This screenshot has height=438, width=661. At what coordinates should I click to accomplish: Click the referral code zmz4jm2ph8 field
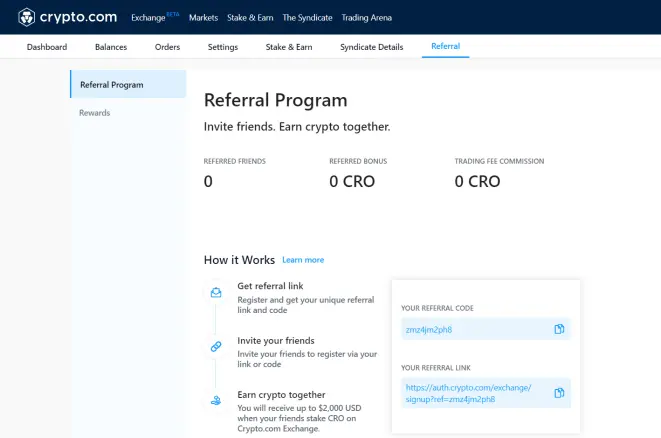coord(486,329)
